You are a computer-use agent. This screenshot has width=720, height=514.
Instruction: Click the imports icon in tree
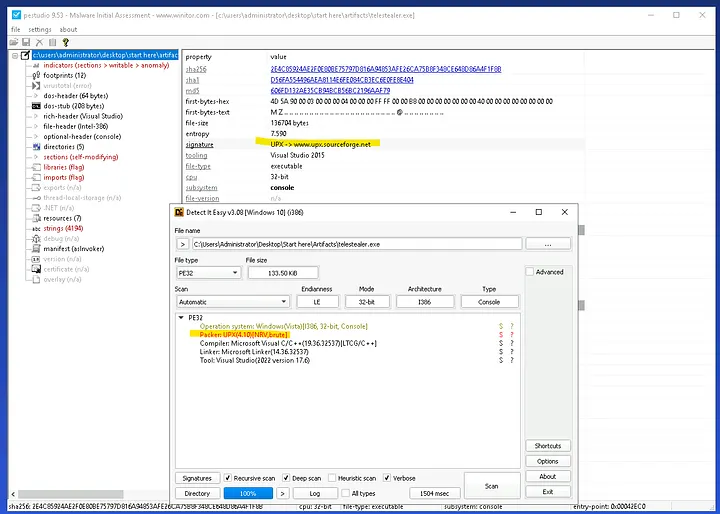36,177
